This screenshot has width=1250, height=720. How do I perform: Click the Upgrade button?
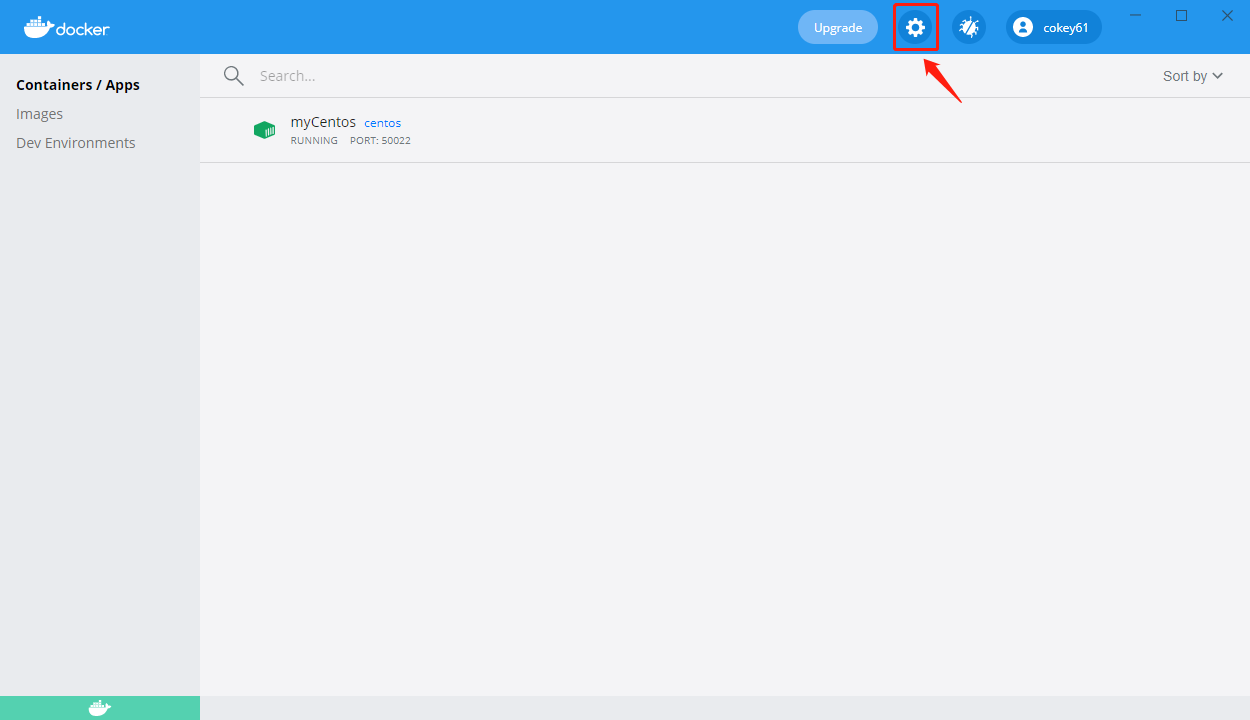pyautogui.click(x=837, y=27)
